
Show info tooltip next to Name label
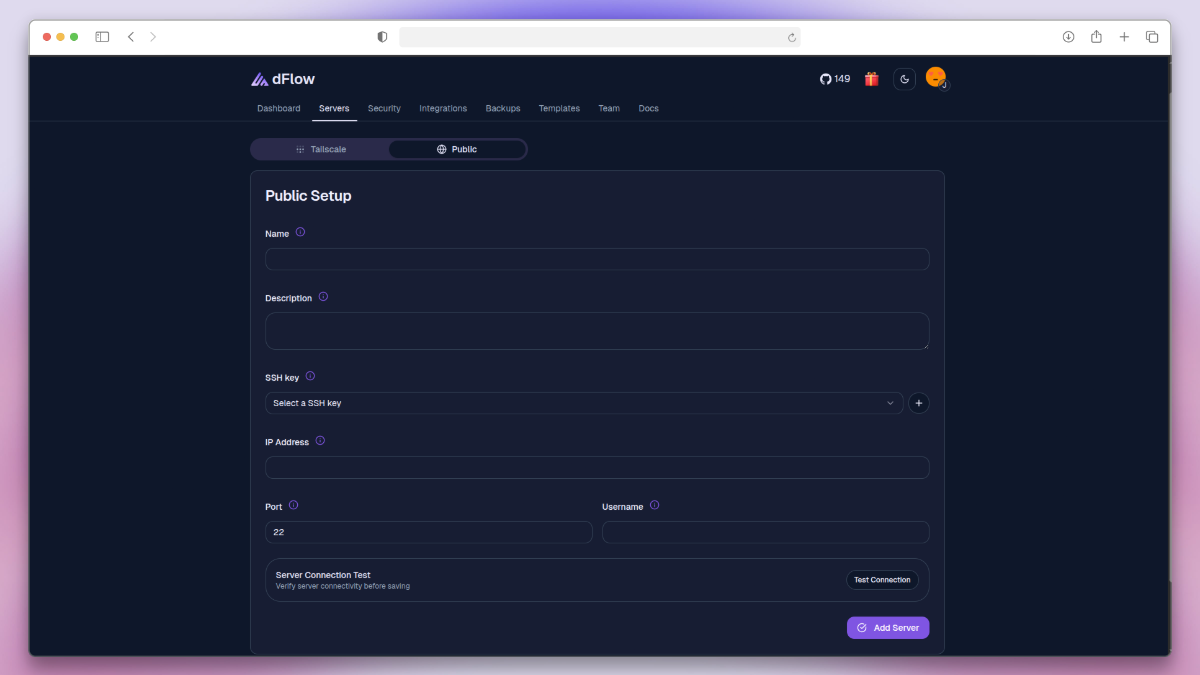(x=300, y=232)
